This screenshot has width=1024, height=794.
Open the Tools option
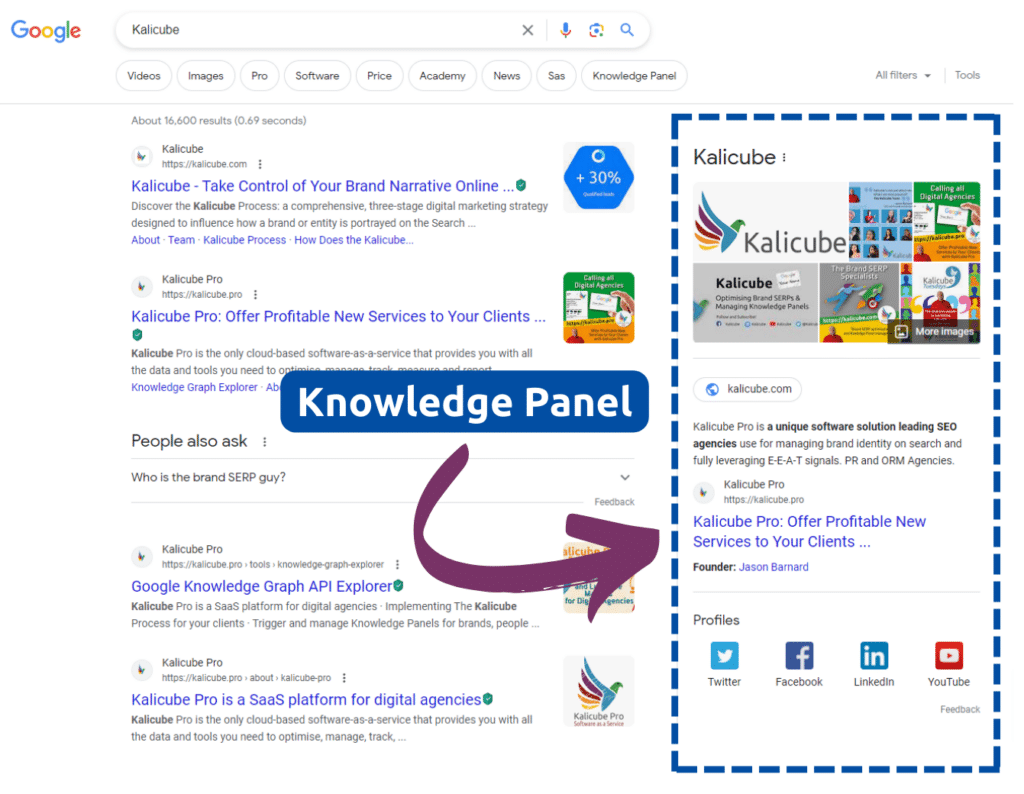click(x=967, y=75)
